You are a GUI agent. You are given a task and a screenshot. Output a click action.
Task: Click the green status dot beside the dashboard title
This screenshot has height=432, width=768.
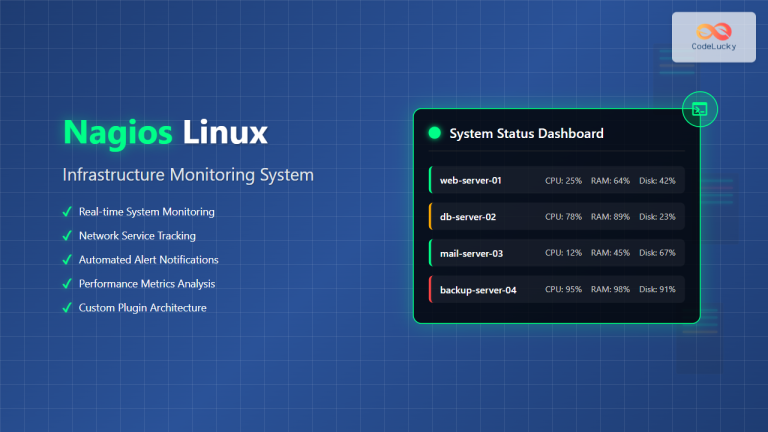pos(434,133)
